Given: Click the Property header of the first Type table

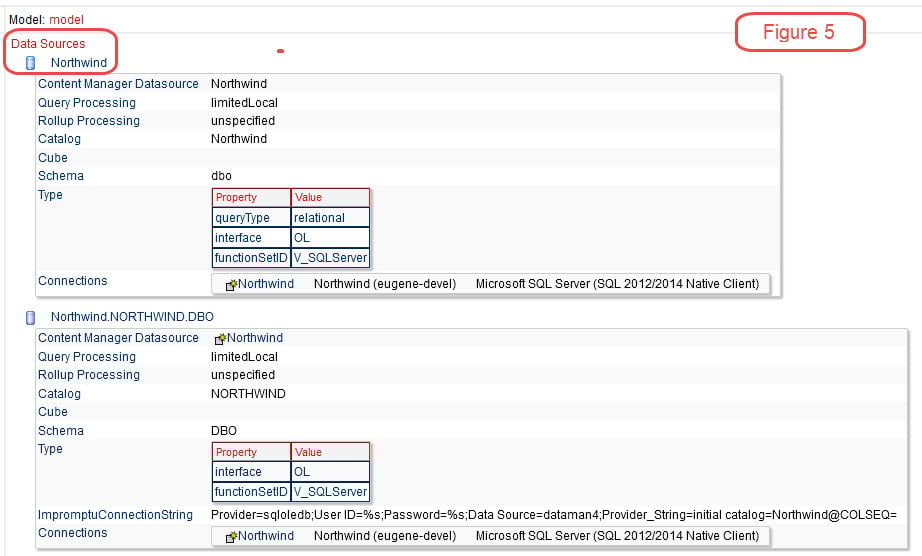Looking at the screenshot, I should tap(252, 197).
